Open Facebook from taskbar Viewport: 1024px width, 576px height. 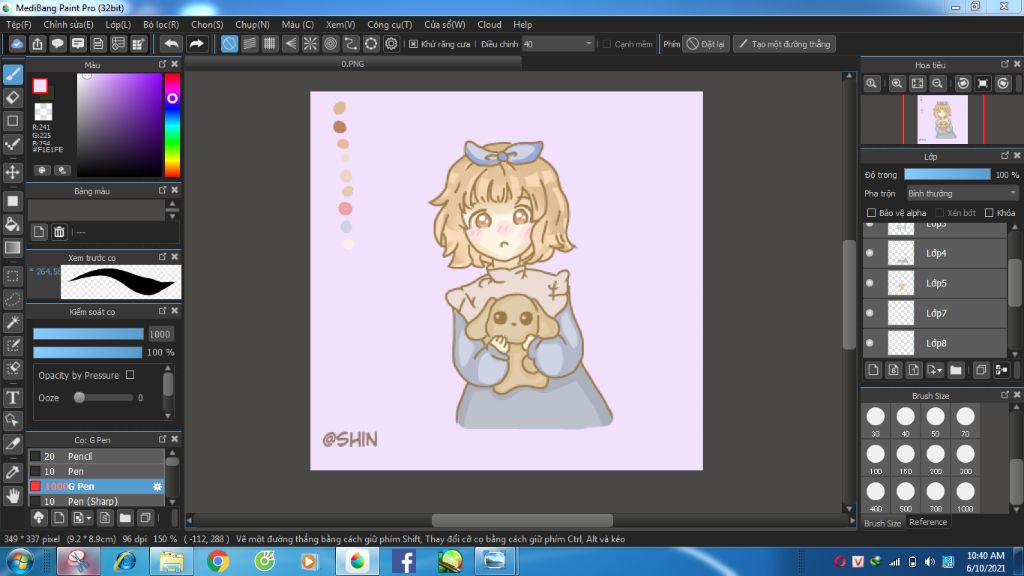404,561
